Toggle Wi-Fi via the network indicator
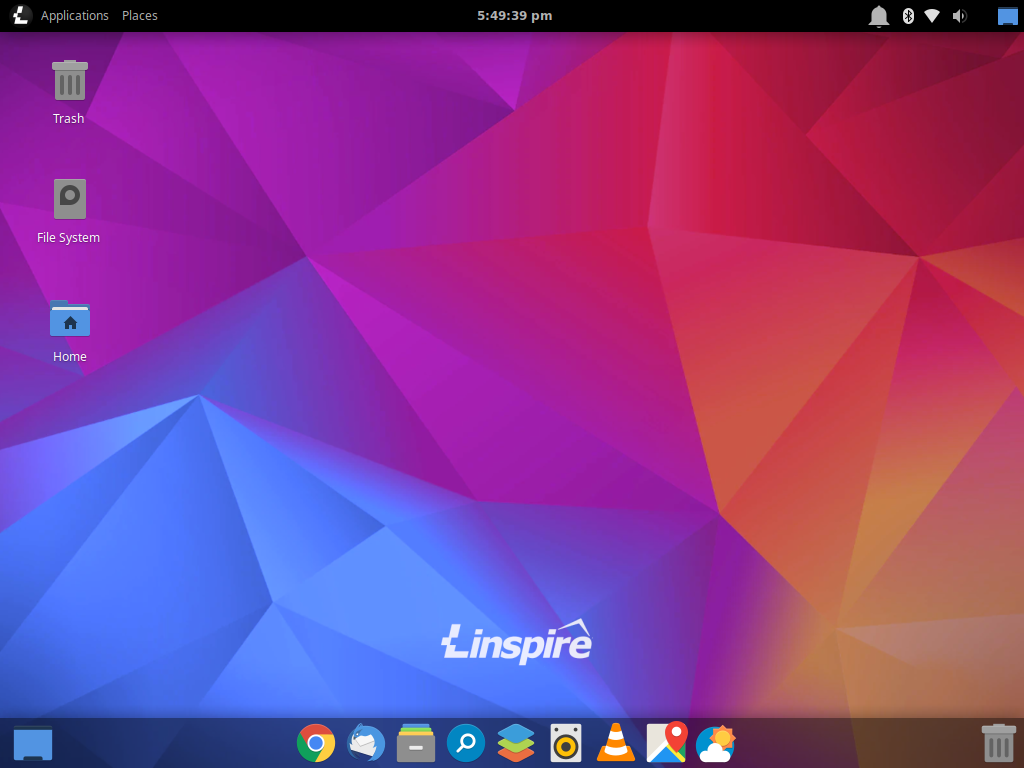The height and width of the screenshot is (768, 1024). point(934,15)
